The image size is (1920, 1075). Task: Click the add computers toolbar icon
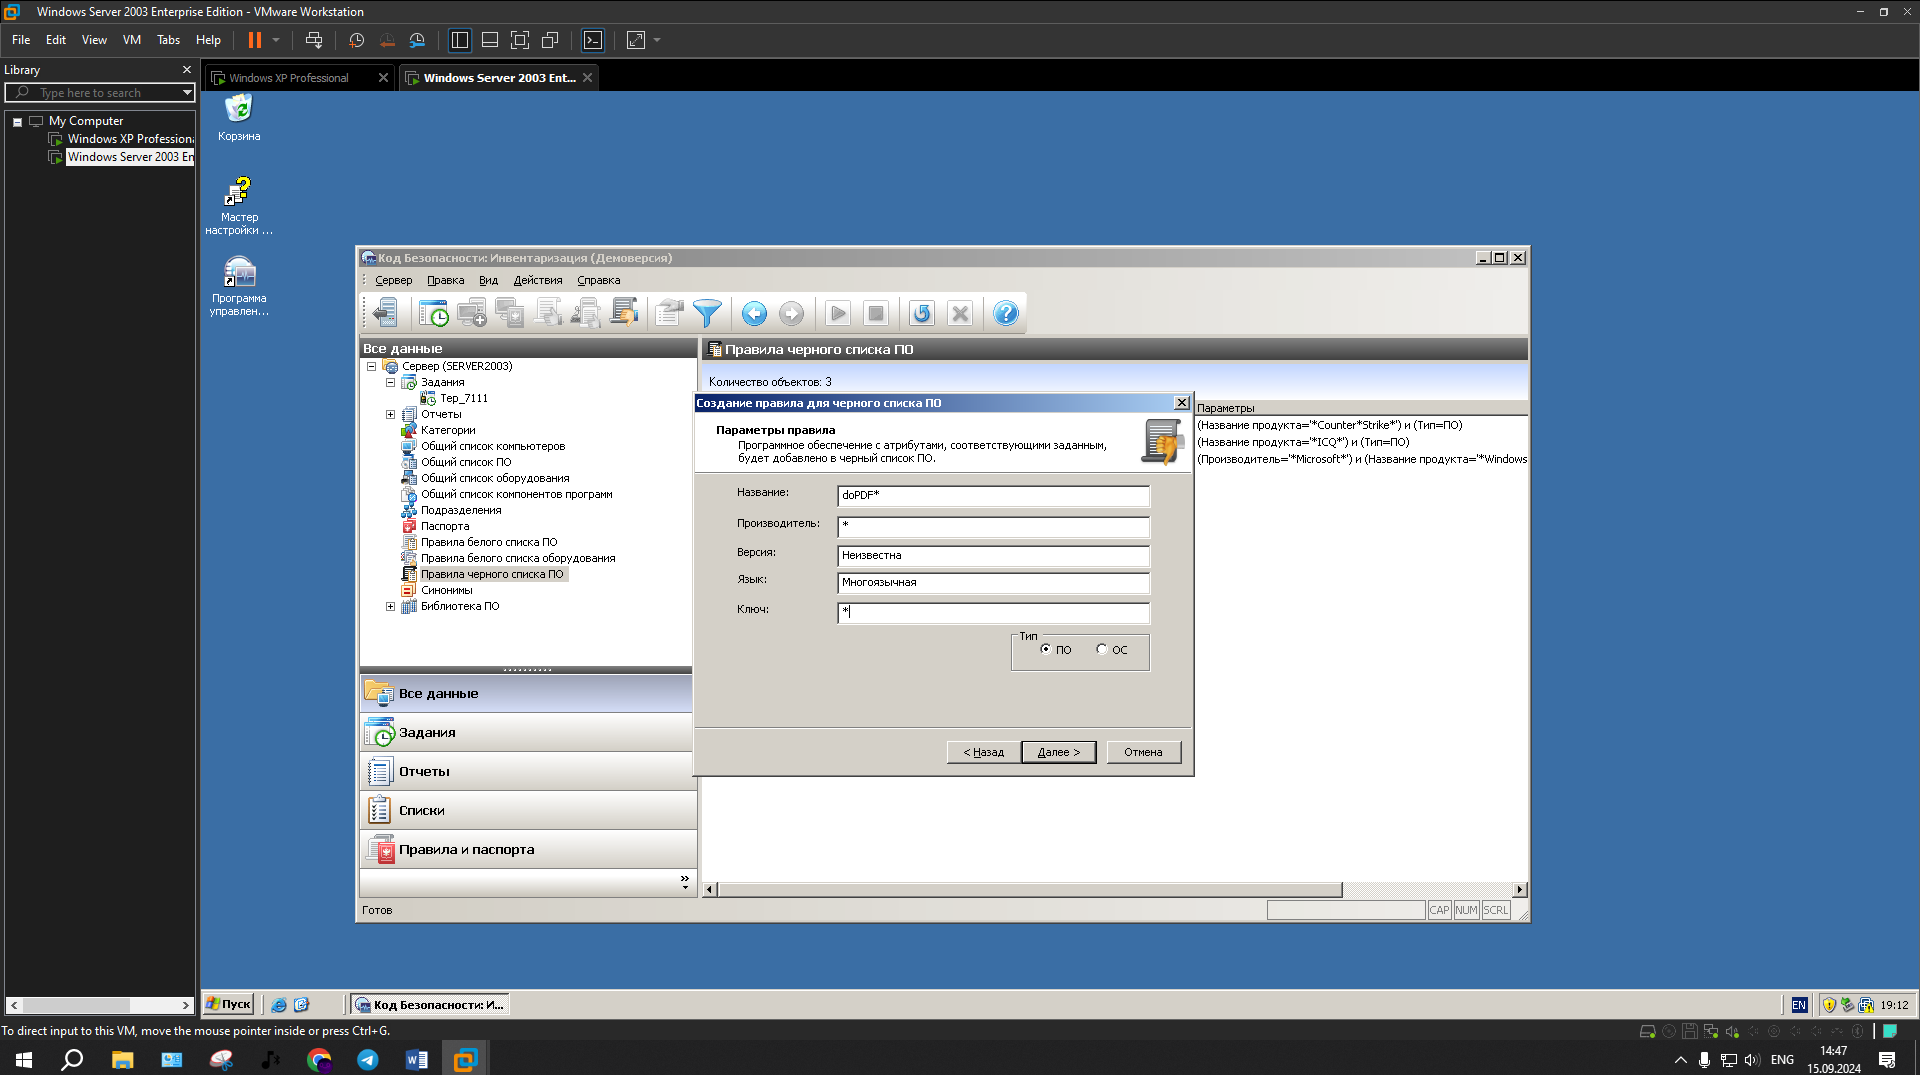click(x=472, y=314)
